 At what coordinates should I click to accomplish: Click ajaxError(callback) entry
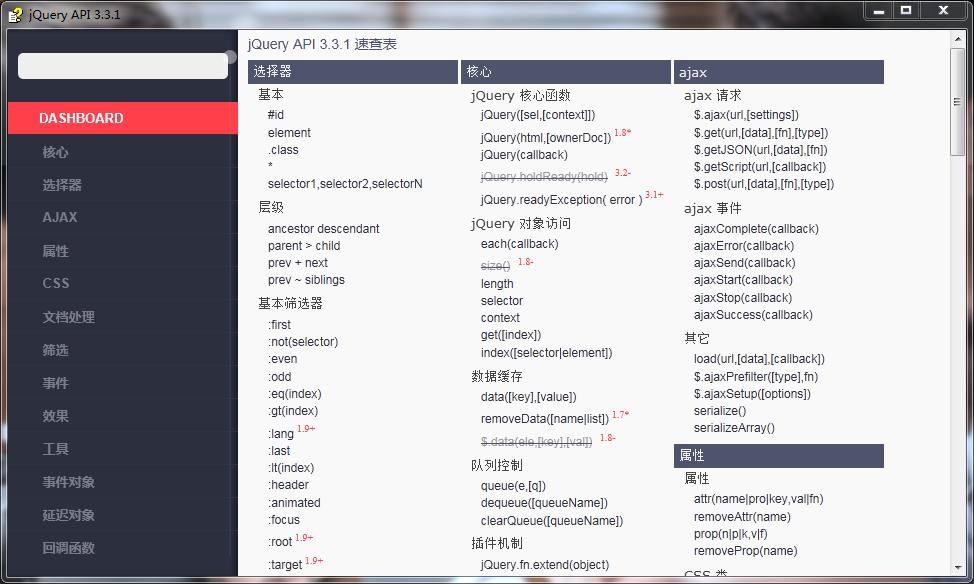coord(744,245)
